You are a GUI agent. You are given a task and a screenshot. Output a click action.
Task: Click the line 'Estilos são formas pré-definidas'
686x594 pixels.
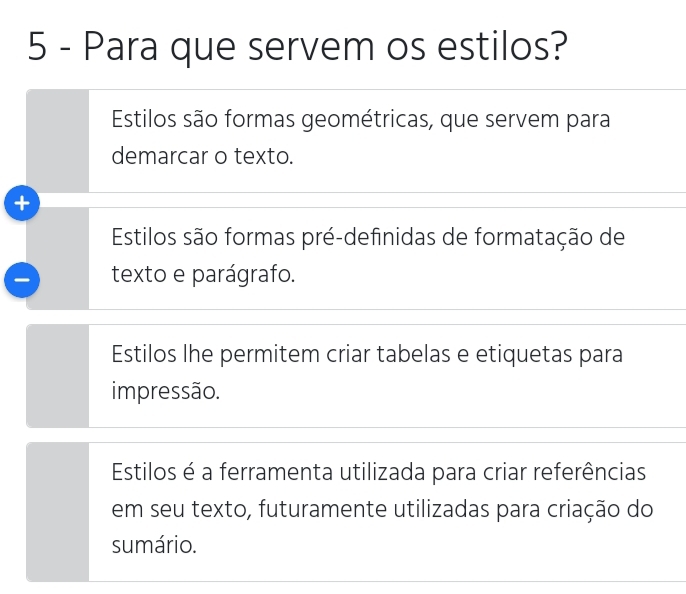click(368, 237)
